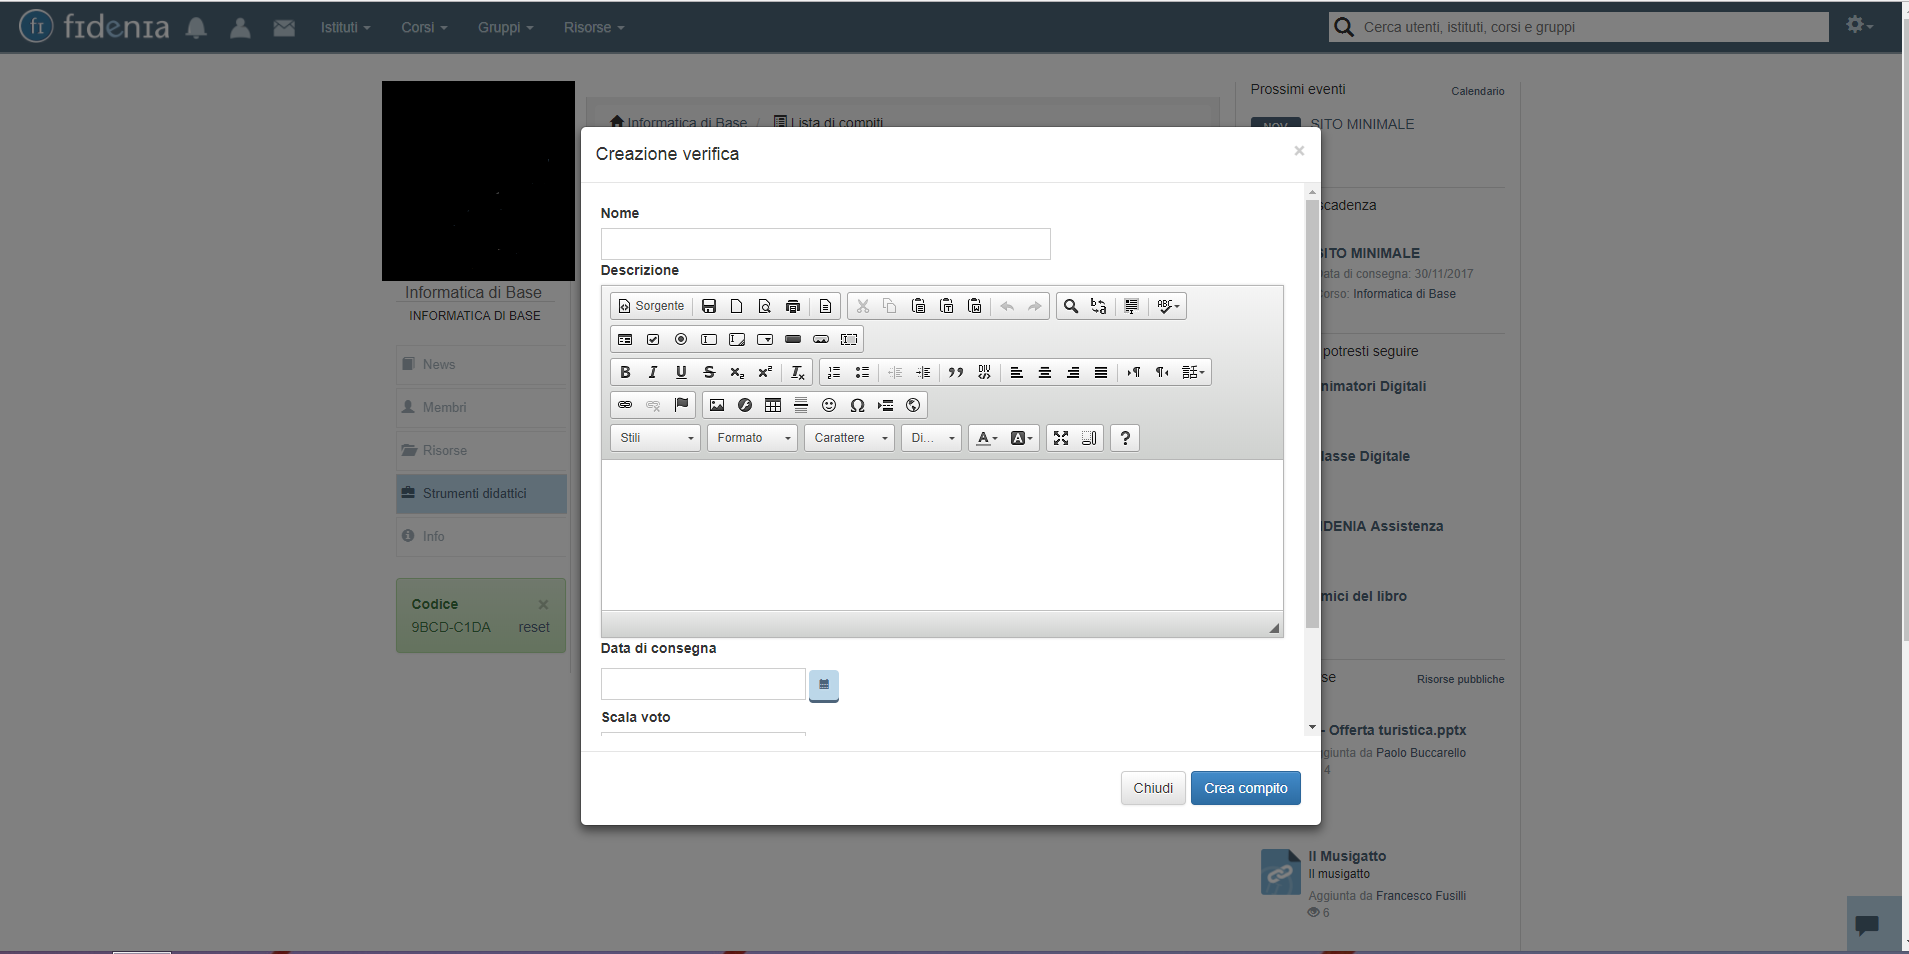Insert a special character (Omega)
The width and height of the screenshot is (1909, 954).
(x=857, y=405)
